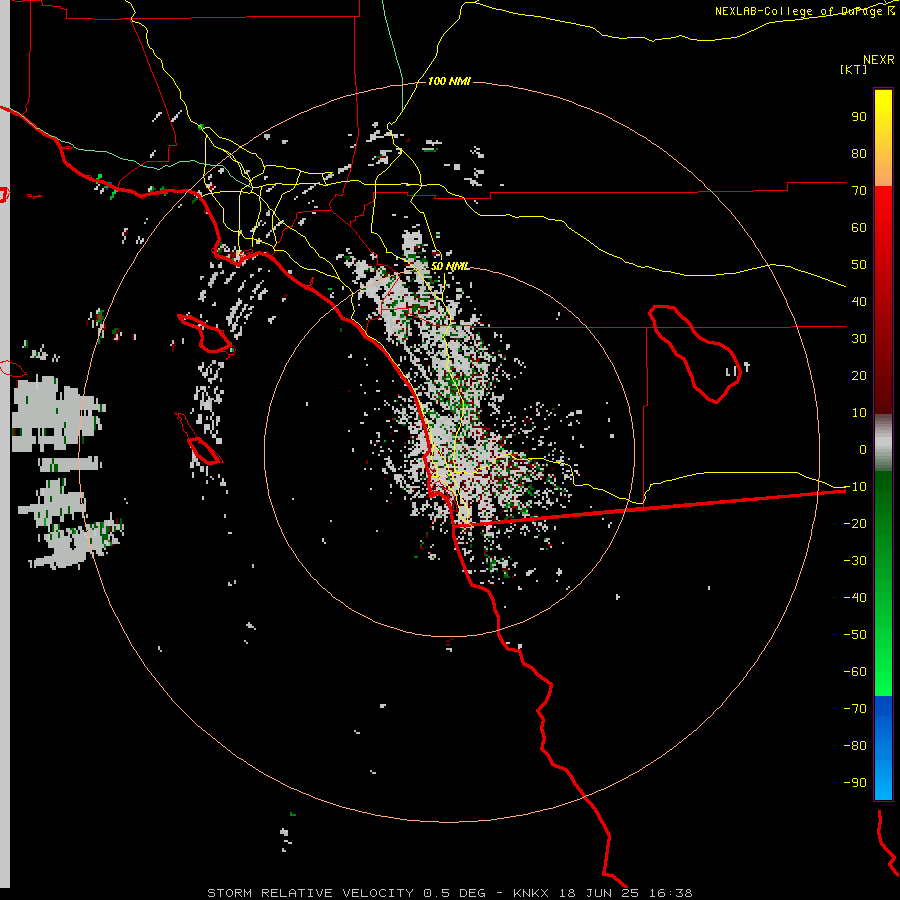
Task: Click the 90 value on the velocity scale
Action: pos(859,117)
